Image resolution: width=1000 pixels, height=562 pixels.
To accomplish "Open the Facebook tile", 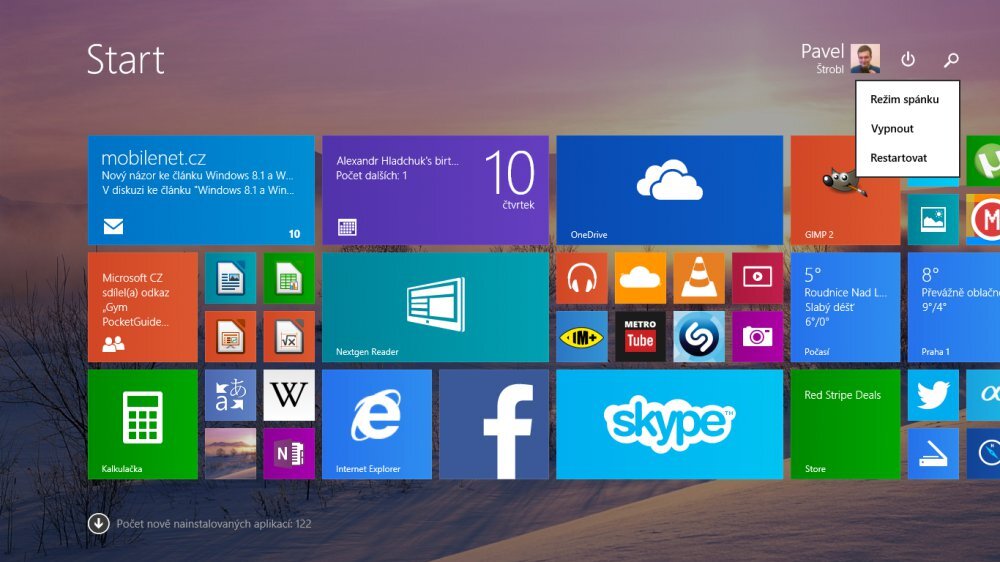I will tap(494, 424).
